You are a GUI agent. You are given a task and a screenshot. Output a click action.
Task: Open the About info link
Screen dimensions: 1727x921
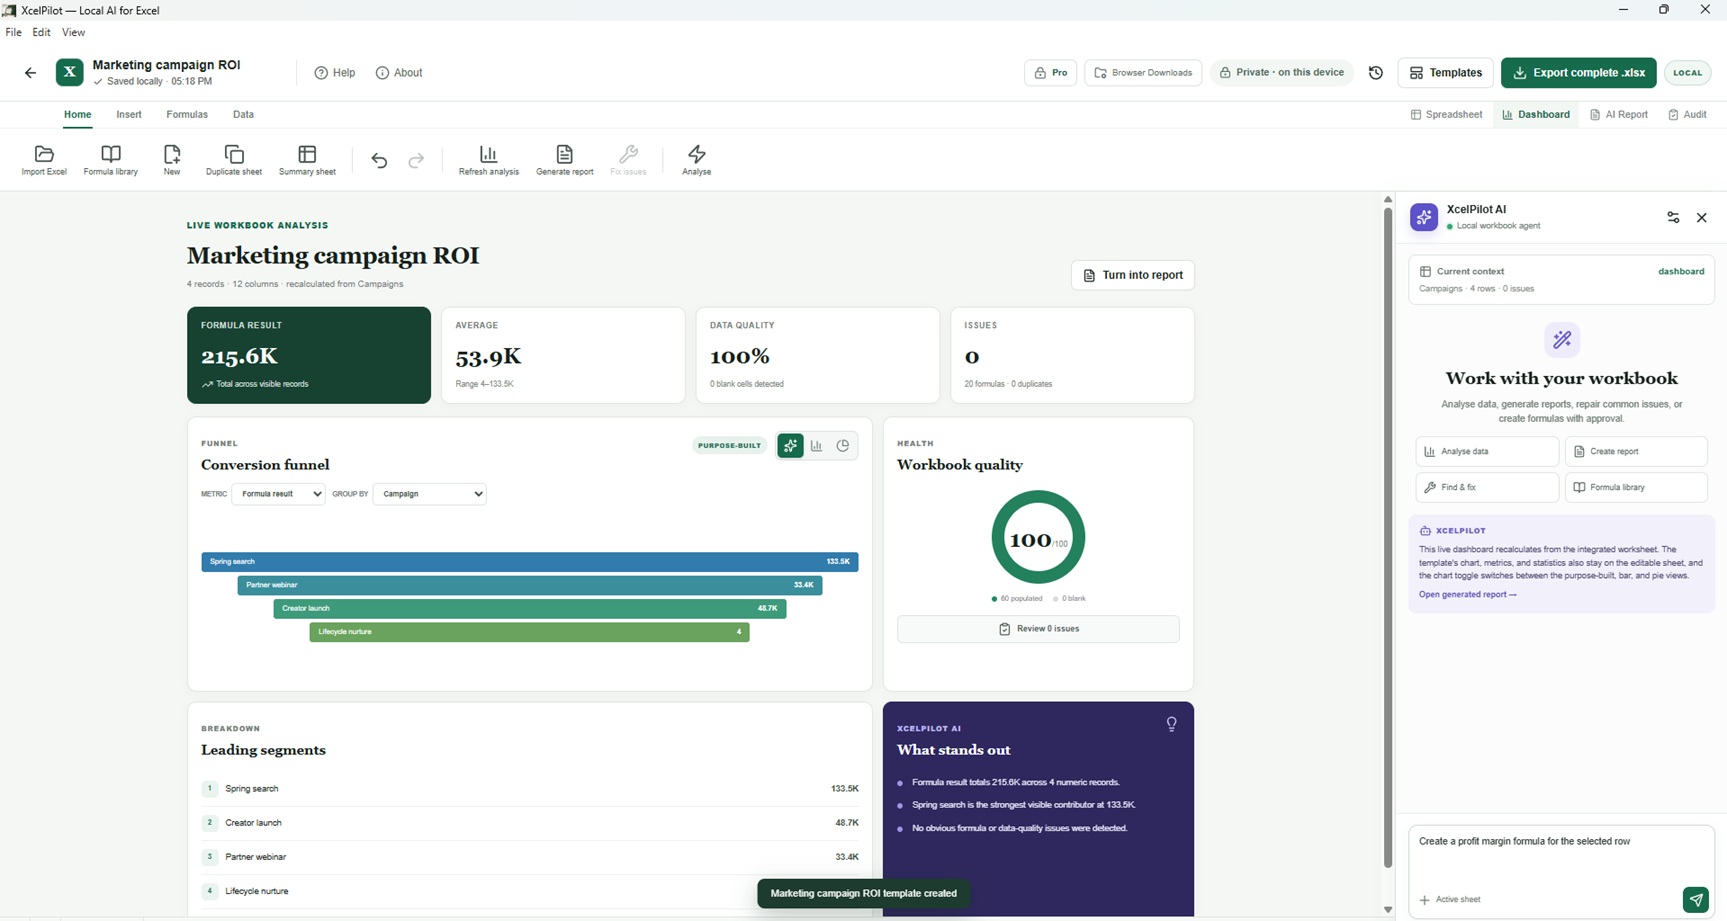[x=399, y=73]
